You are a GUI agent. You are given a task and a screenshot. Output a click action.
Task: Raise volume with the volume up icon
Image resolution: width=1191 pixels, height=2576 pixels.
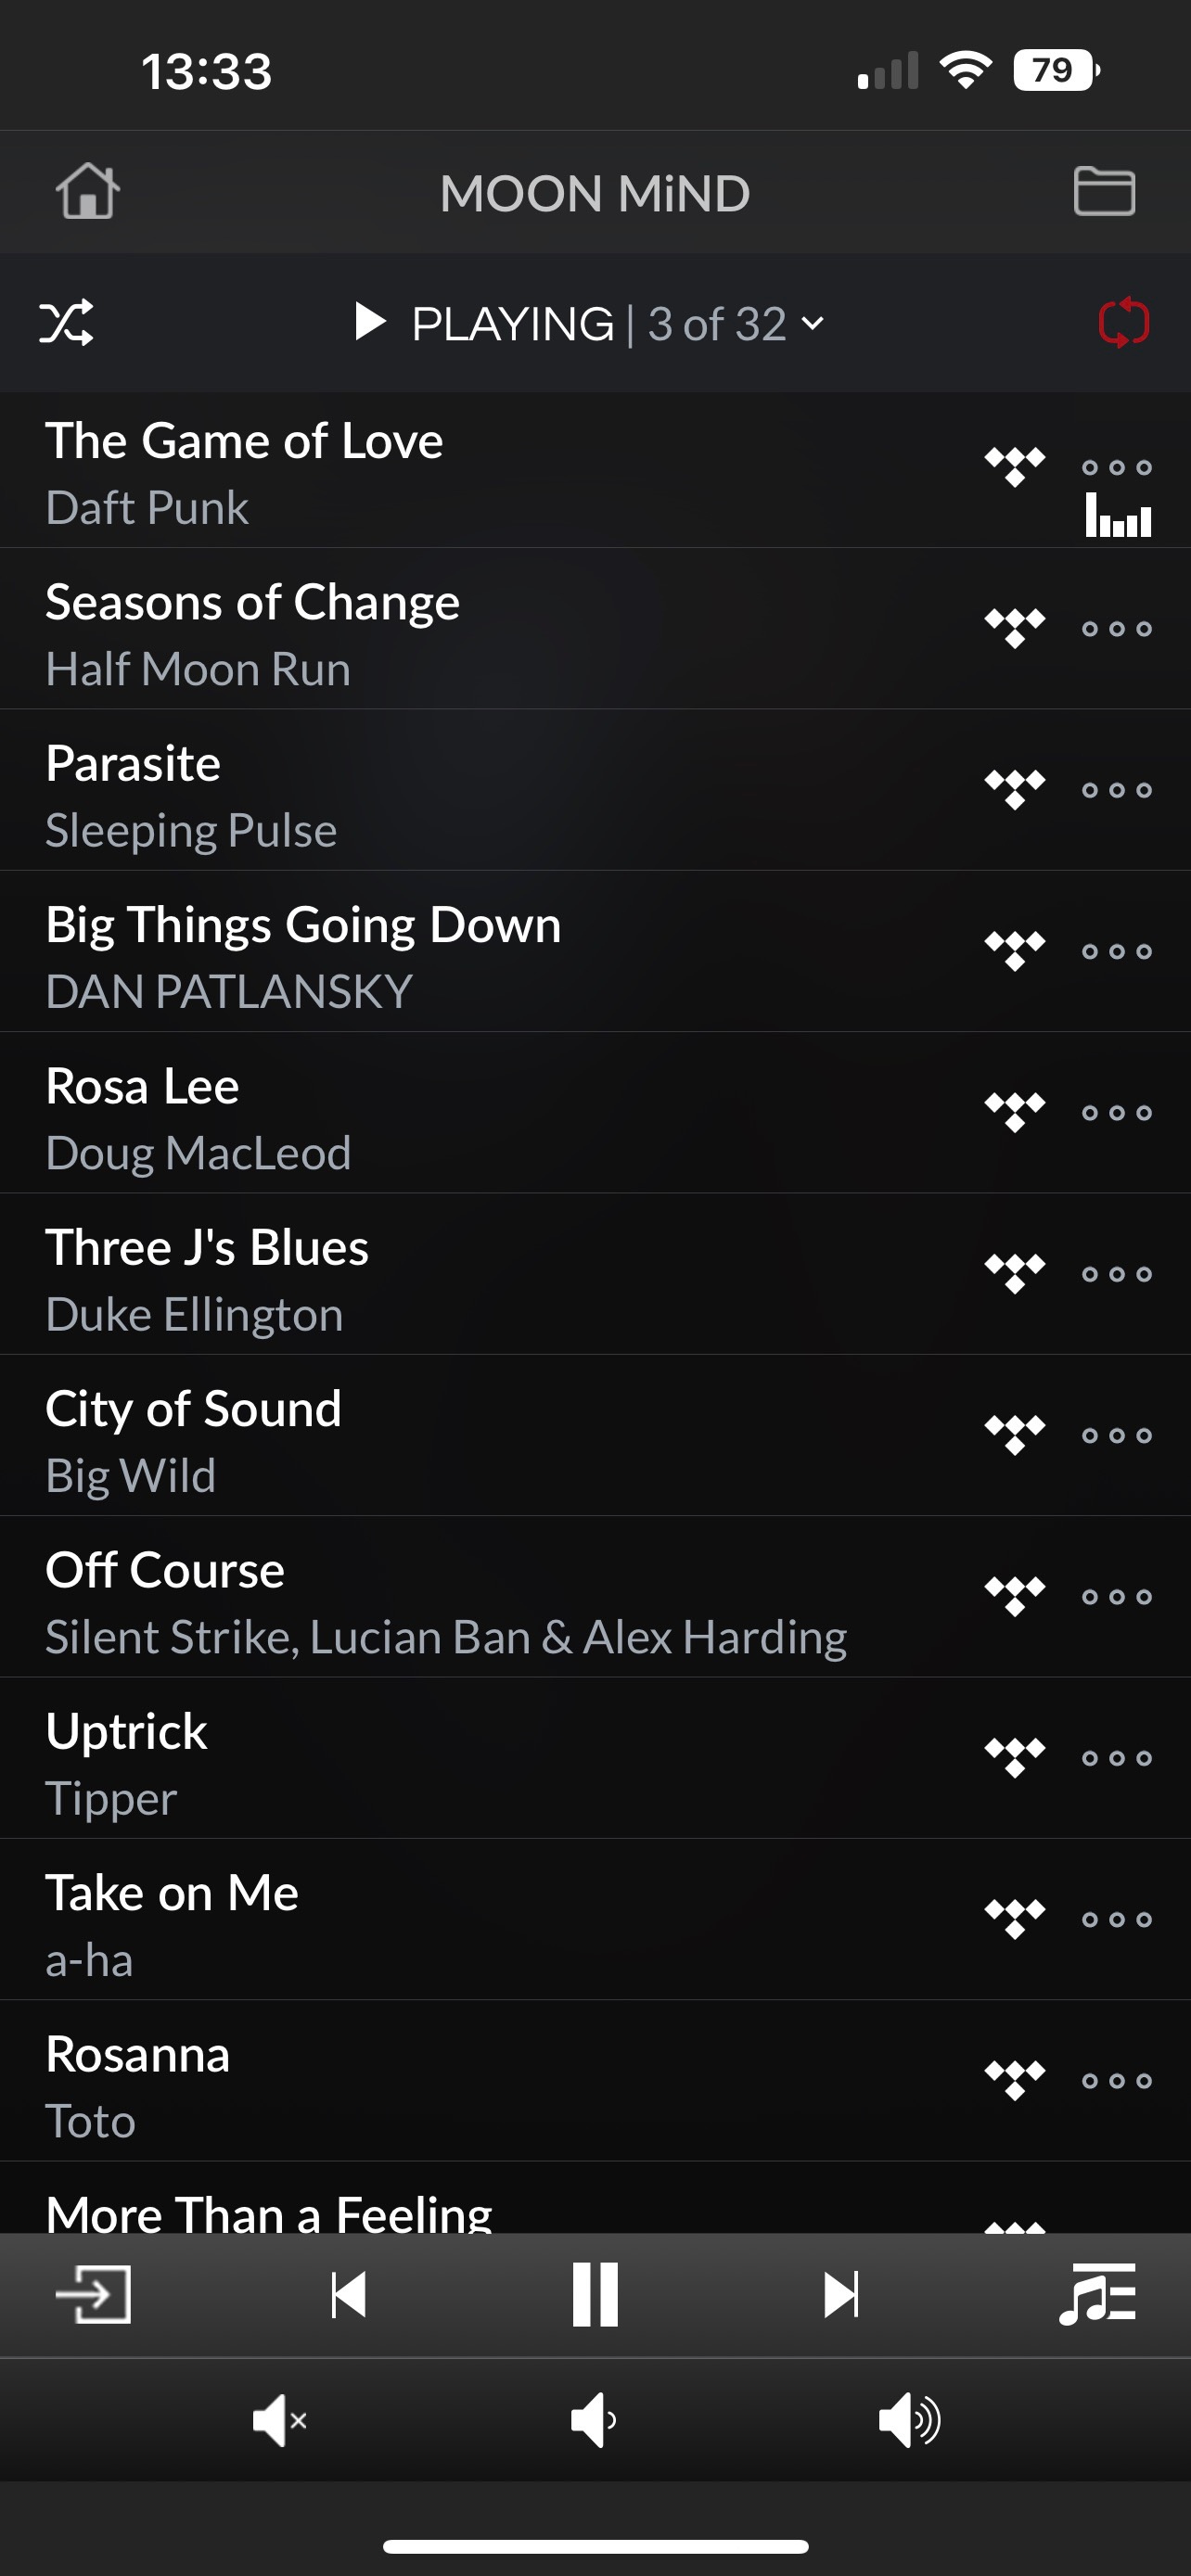pyautogui.click(x=909, y=2421)
